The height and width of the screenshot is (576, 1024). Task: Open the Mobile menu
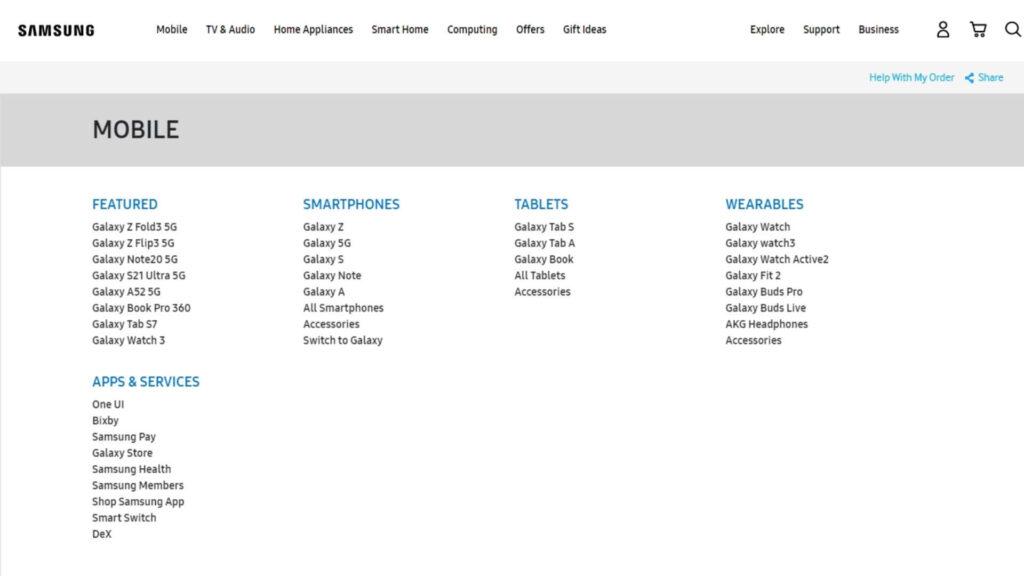click(x=172, y=29)
